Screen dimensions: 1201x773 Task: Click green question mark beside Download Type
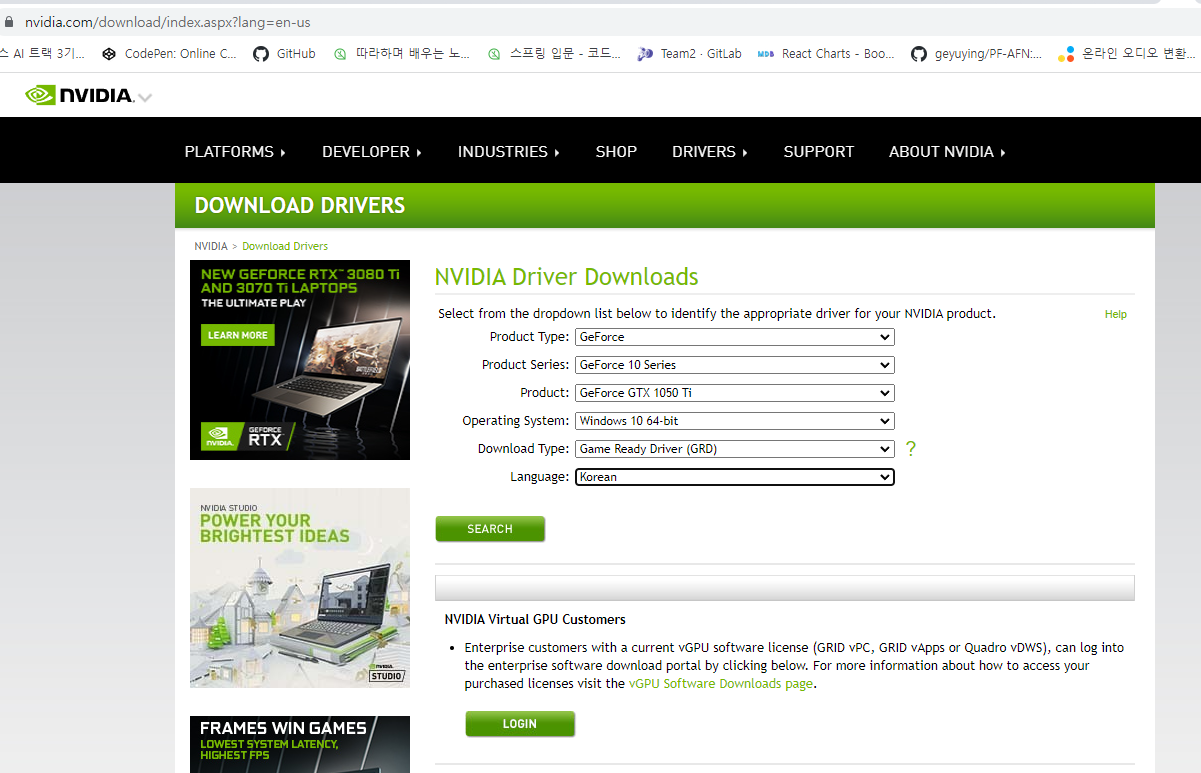pyautogui.click(x=910, y=449)
